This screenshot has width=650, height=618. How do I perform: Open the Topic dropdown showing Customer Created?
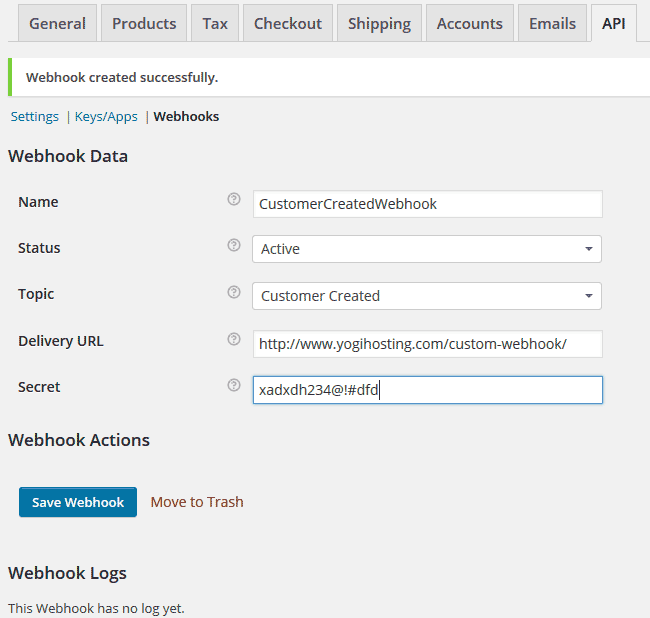pos(427,296)
